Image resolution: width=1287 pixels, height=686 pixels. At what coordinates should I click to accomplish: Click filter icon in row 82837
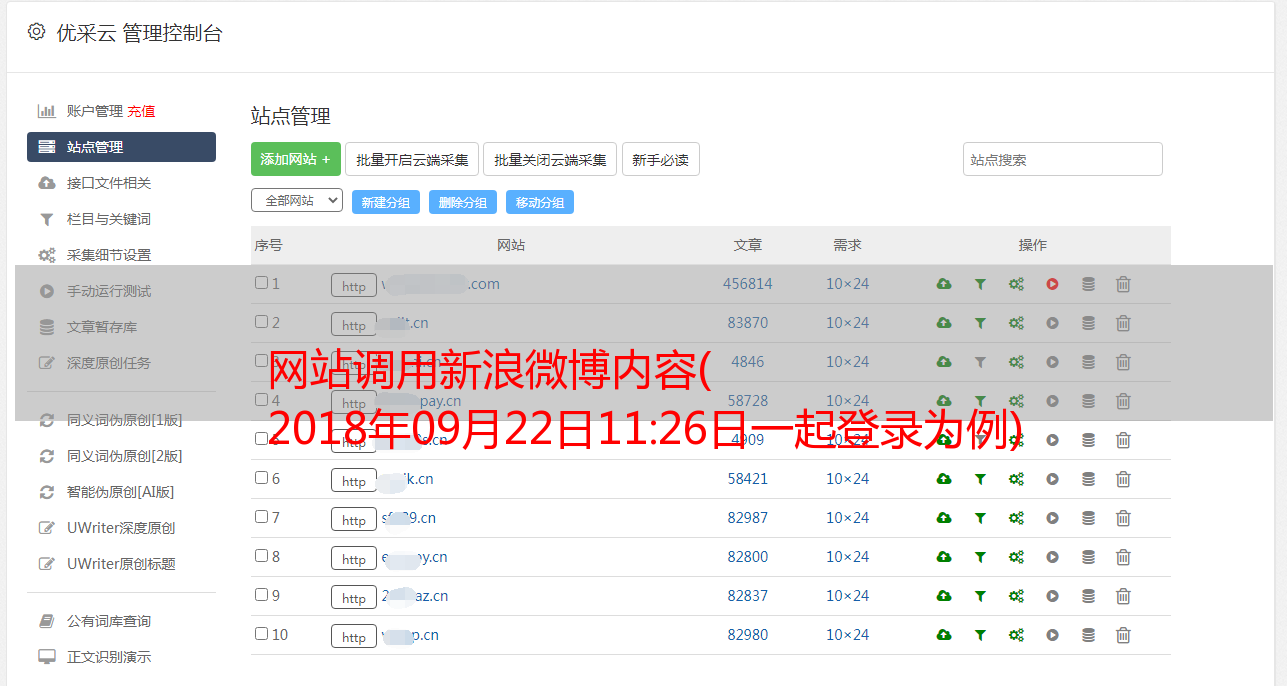tap(980, 596)
